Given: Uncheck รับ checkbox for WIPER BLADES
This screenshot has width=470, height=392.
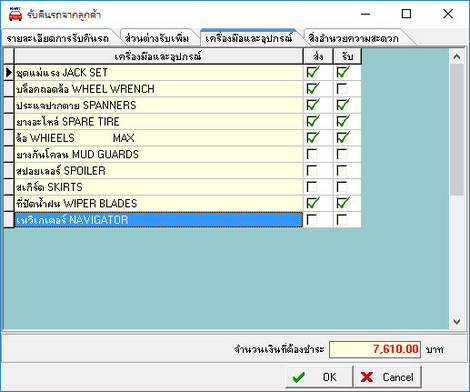Looking at the screenshot, I should 342,203.
